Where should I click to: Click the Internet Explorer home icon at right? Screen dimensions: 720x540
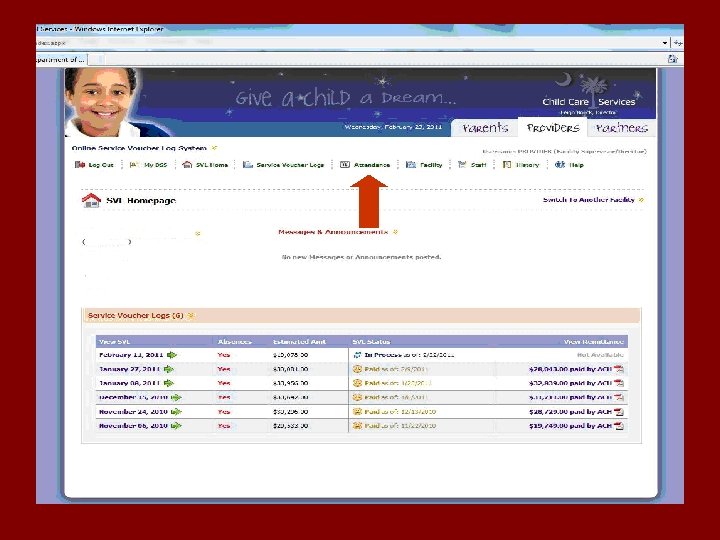[x=672, y=59]
